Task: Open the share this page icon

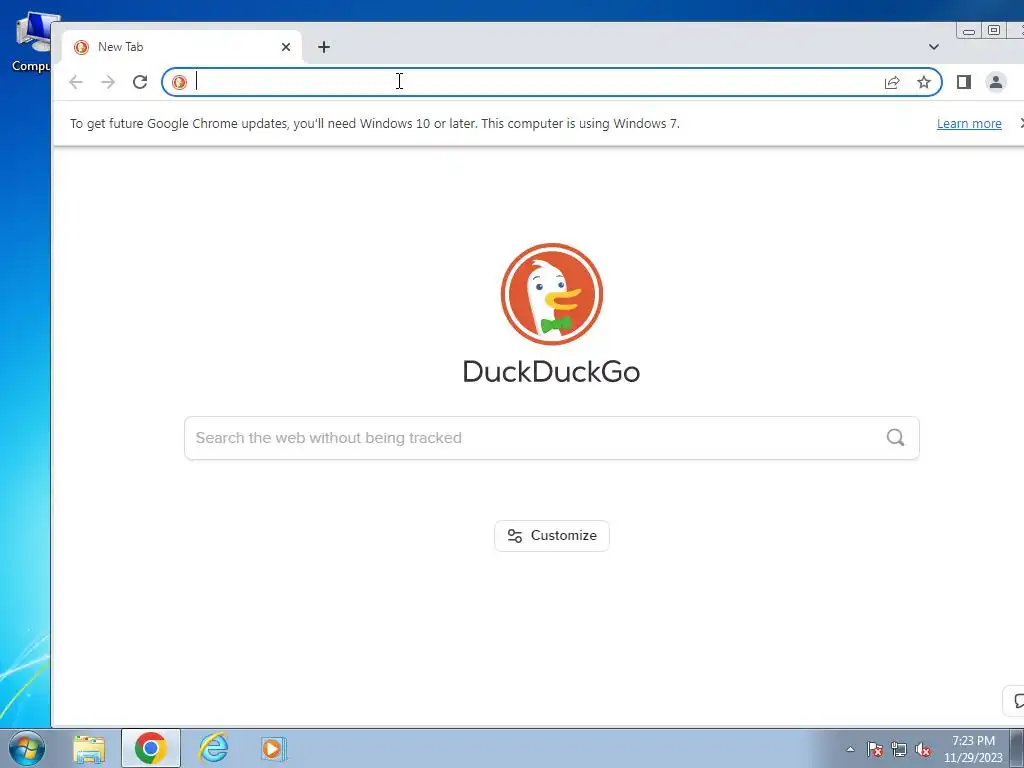Action: pyautogui.click(x=892, y=82)
